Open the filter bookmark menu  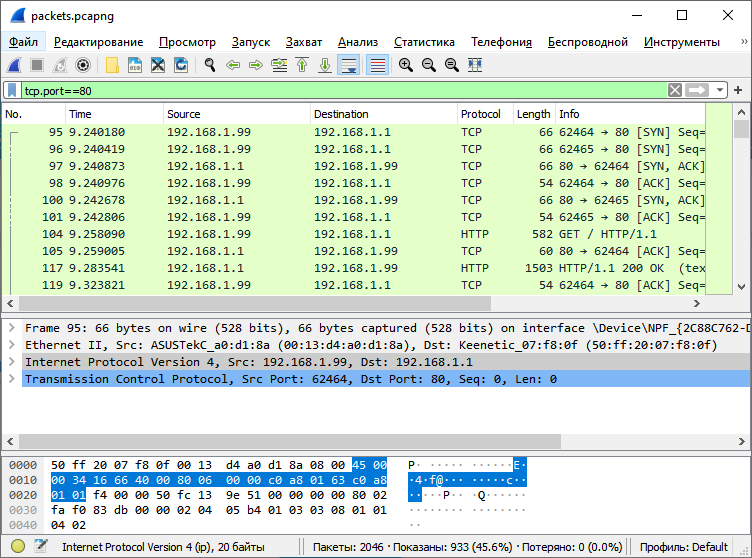12,90
